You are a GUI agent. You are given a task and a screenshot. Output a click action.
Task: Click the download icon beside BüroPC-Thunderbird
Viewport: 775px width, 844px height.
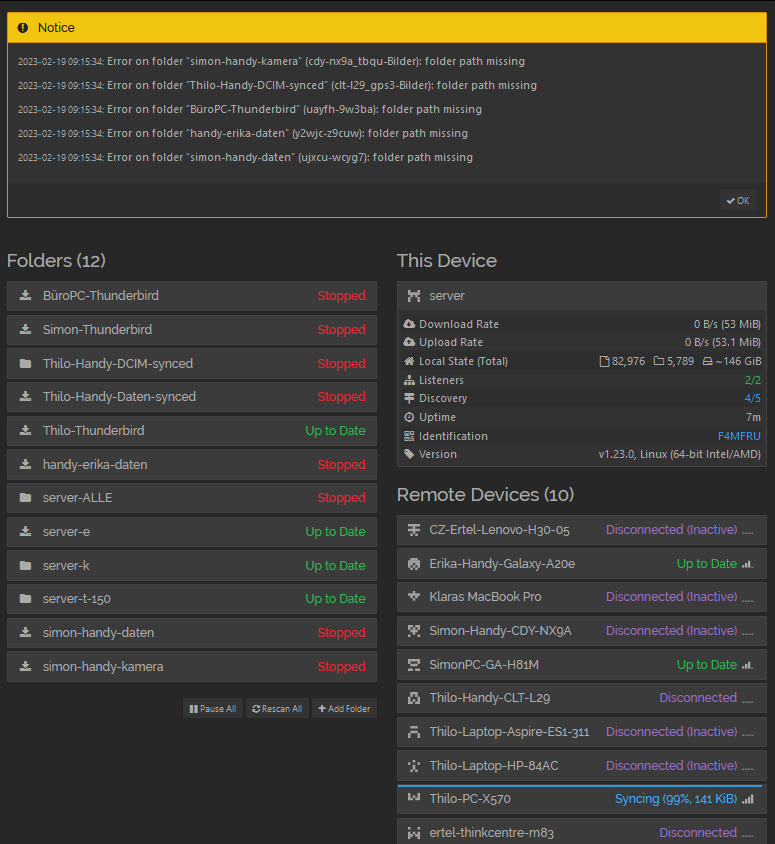(25, 296)
